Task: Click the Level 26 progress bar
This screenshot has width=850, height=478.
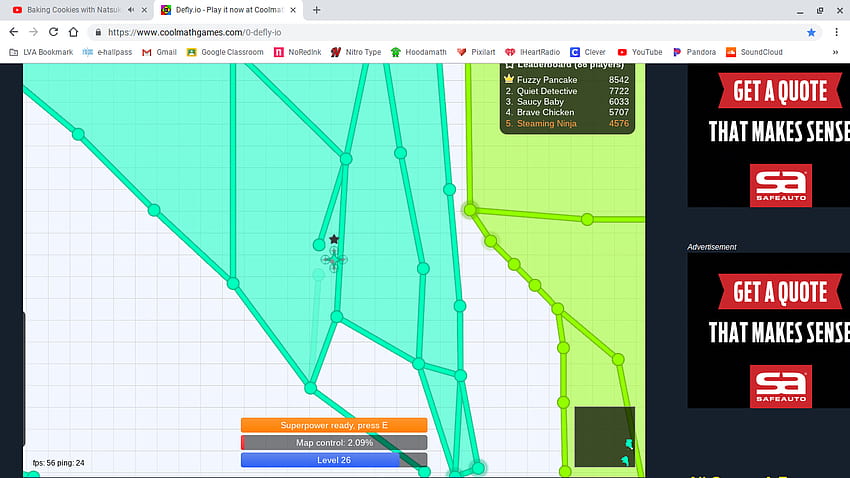Action: click(x=334, y=460)
